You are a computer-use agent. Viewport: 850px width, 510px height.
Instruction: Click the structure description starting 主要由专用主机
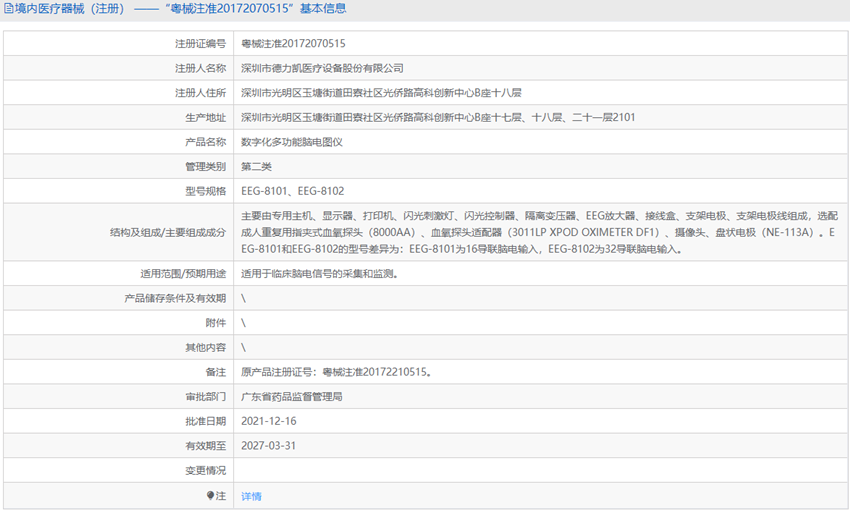[x=539, y=233]
